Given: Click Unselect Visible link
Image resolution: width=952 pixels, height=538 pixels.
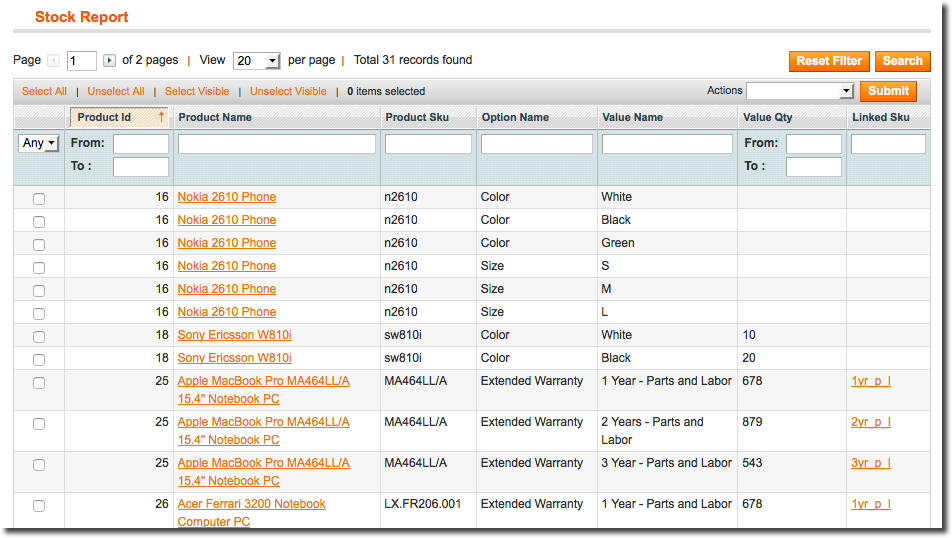Looking at the screenshot, I should (288, 91).
